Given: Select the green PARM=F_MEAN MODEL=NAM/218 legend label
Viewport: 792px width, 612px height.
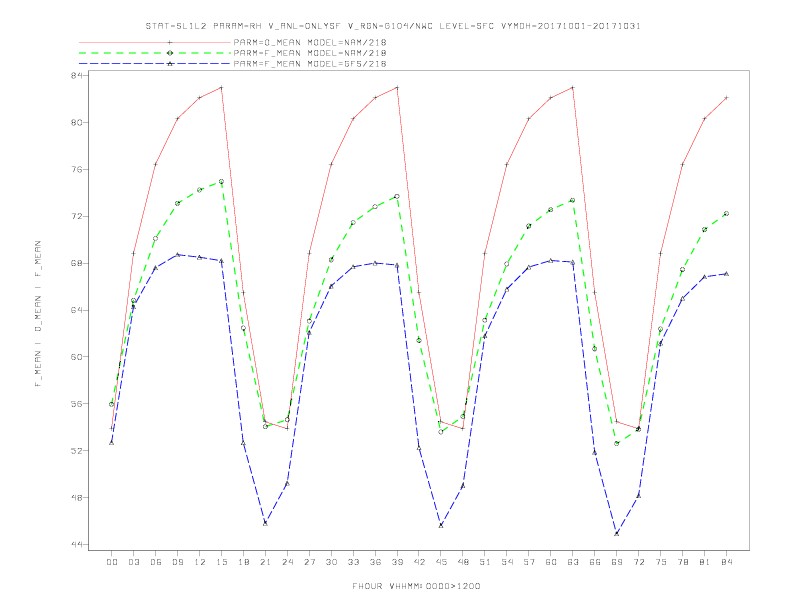Looking at the screenshot, I should (310, 53).
